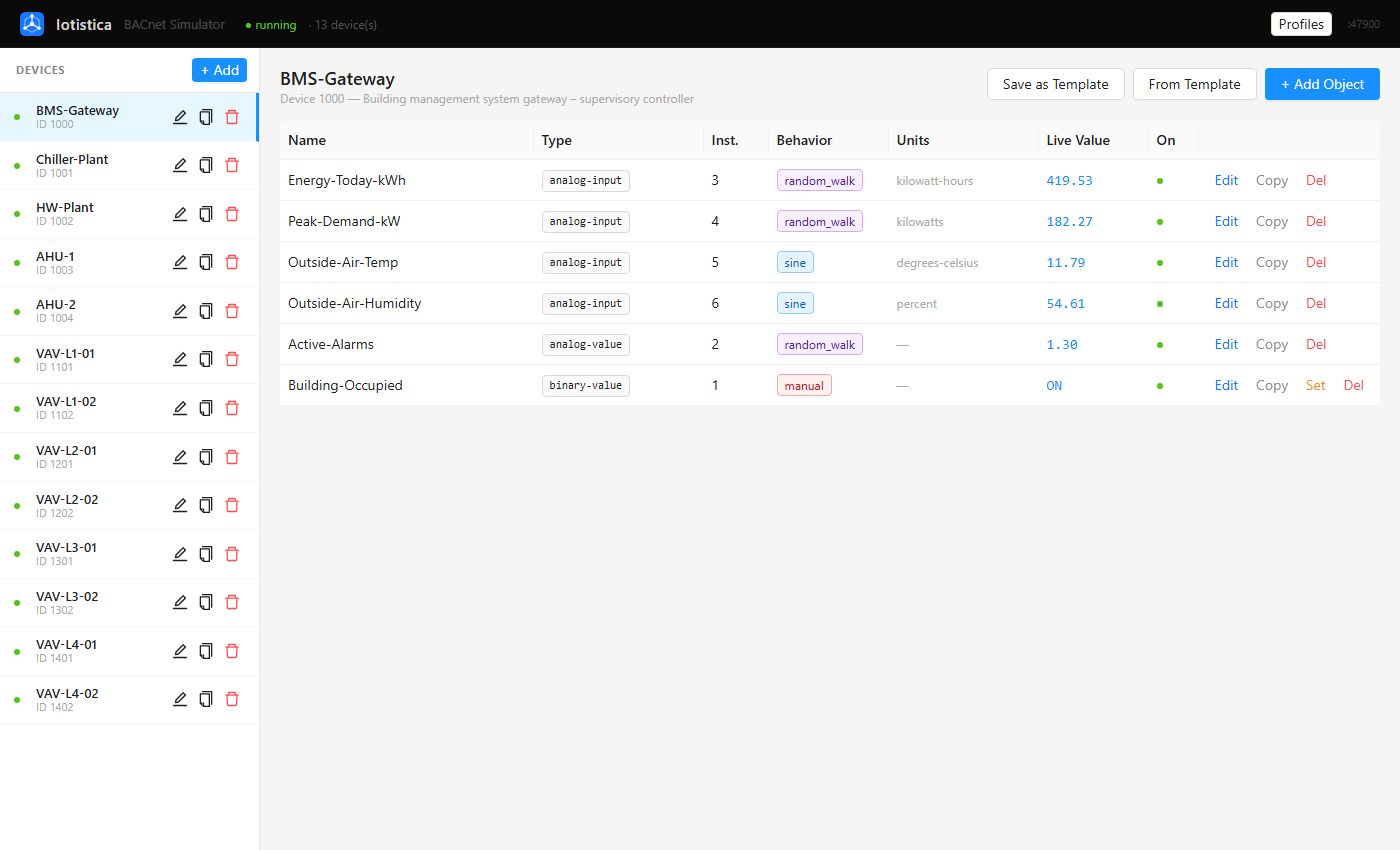Select the VAV-L3-02 device

(129, 602)
